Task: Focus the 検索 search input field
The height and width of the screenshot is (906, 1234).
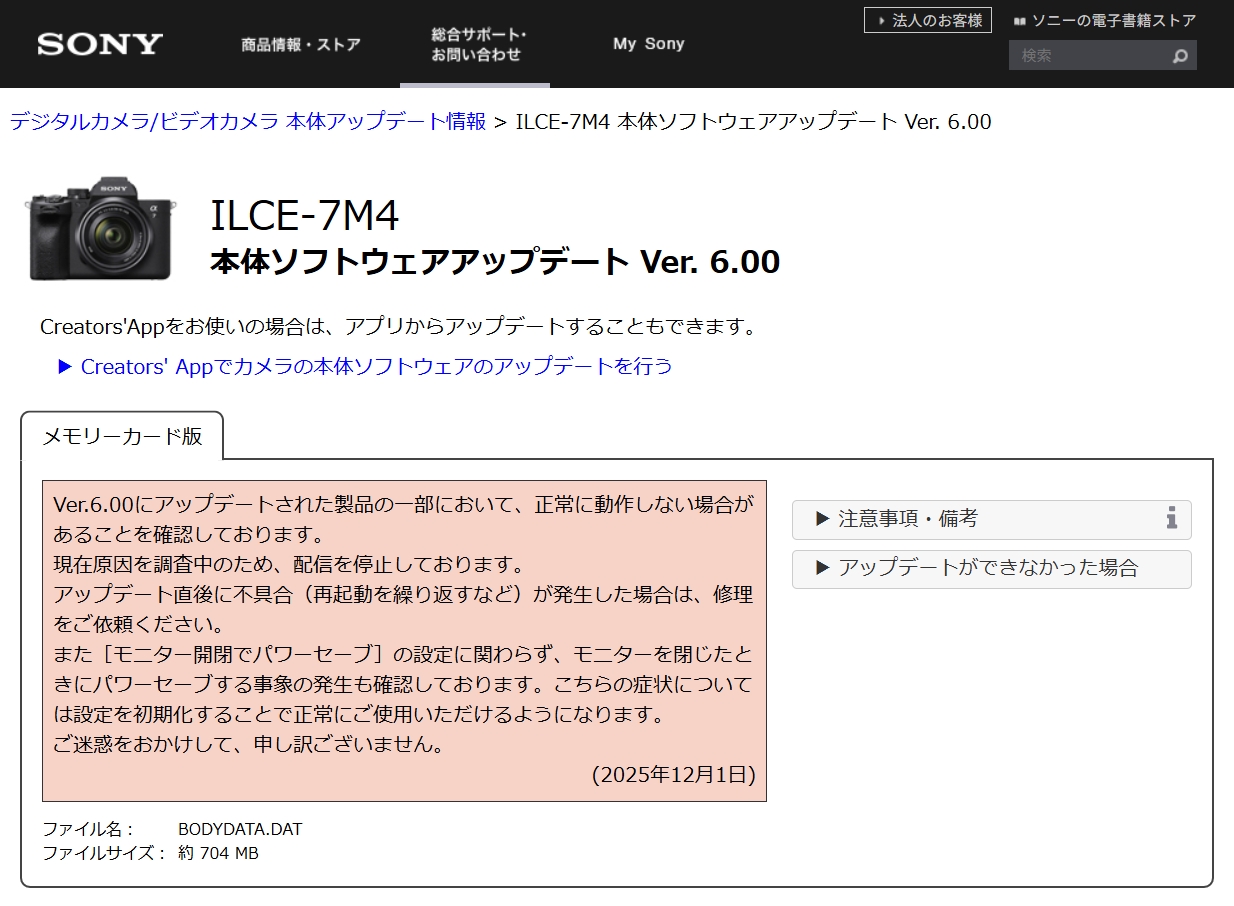Action: coord(1088,56)
